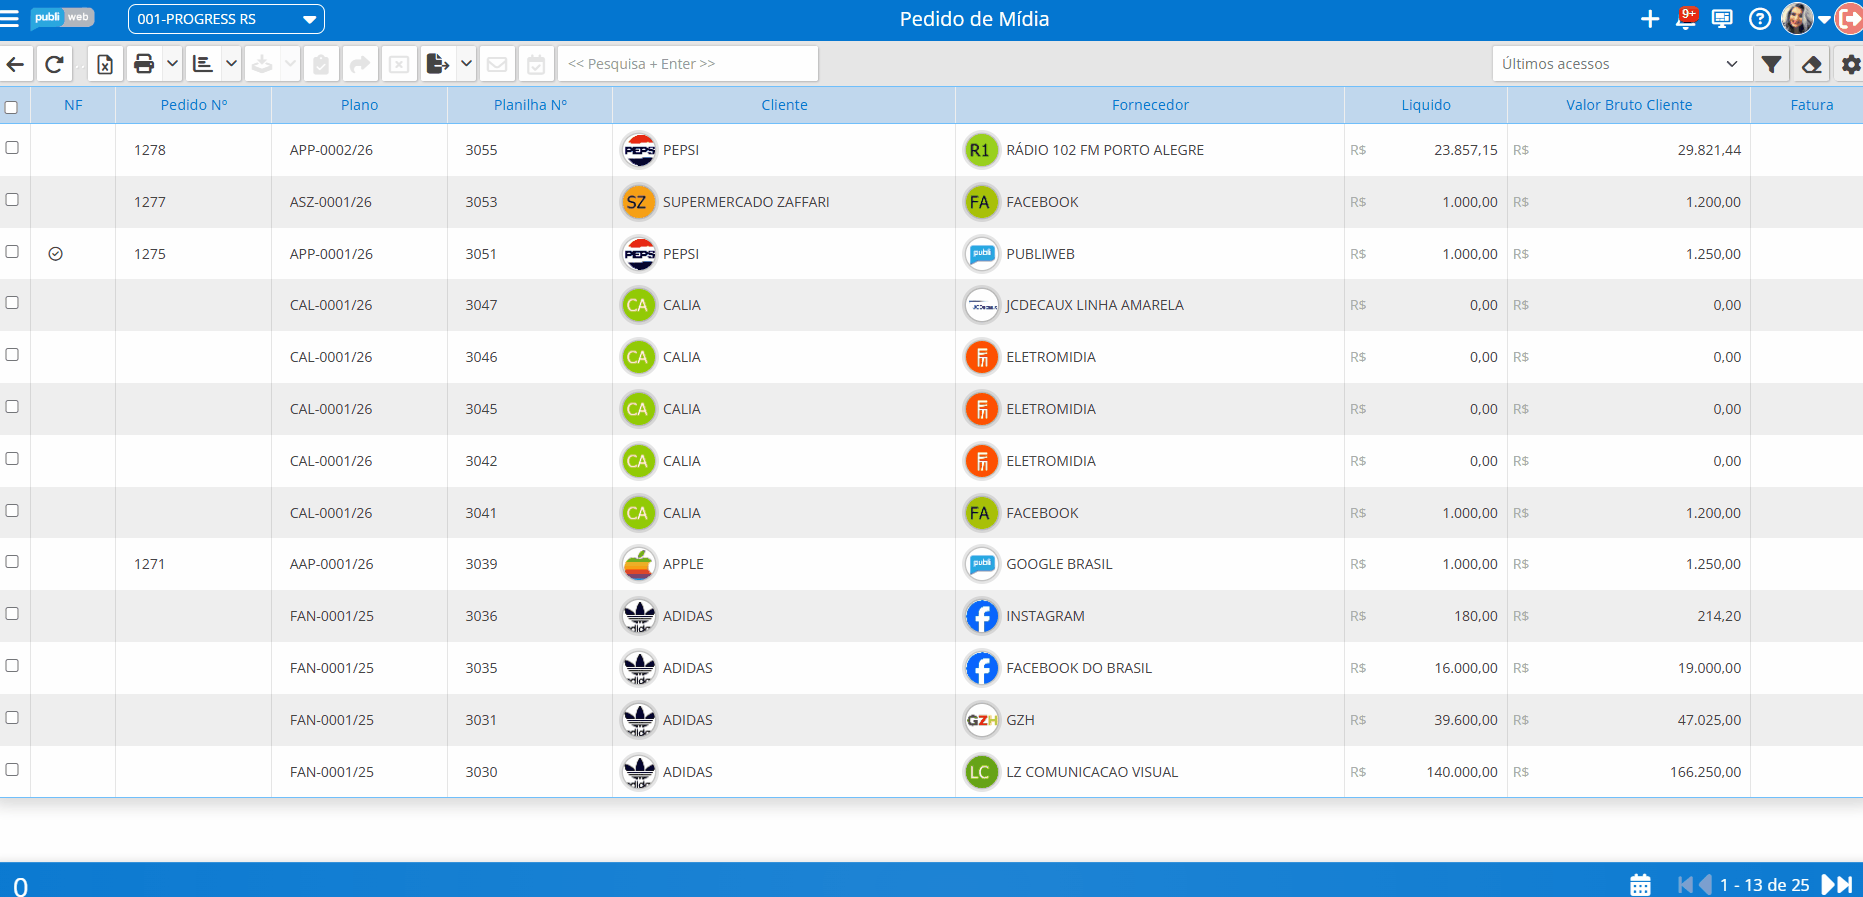The height and width of the screenshot is (897, 1863).
Task: Click the Pesquisa search field
Action: click(x=688, y=64)
